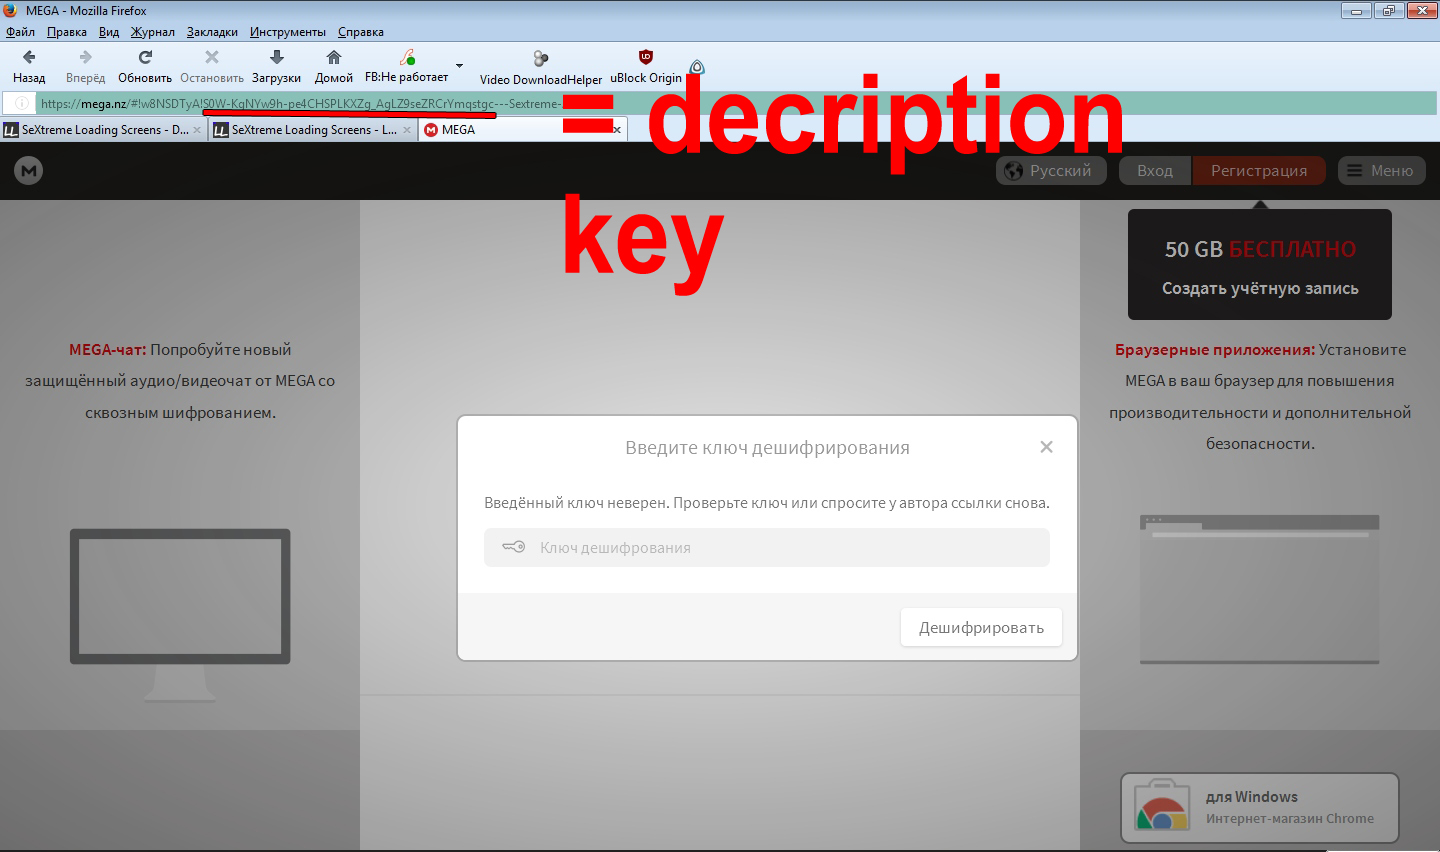
Task: Click the Регистрация button
Action: click(1258, 170)
